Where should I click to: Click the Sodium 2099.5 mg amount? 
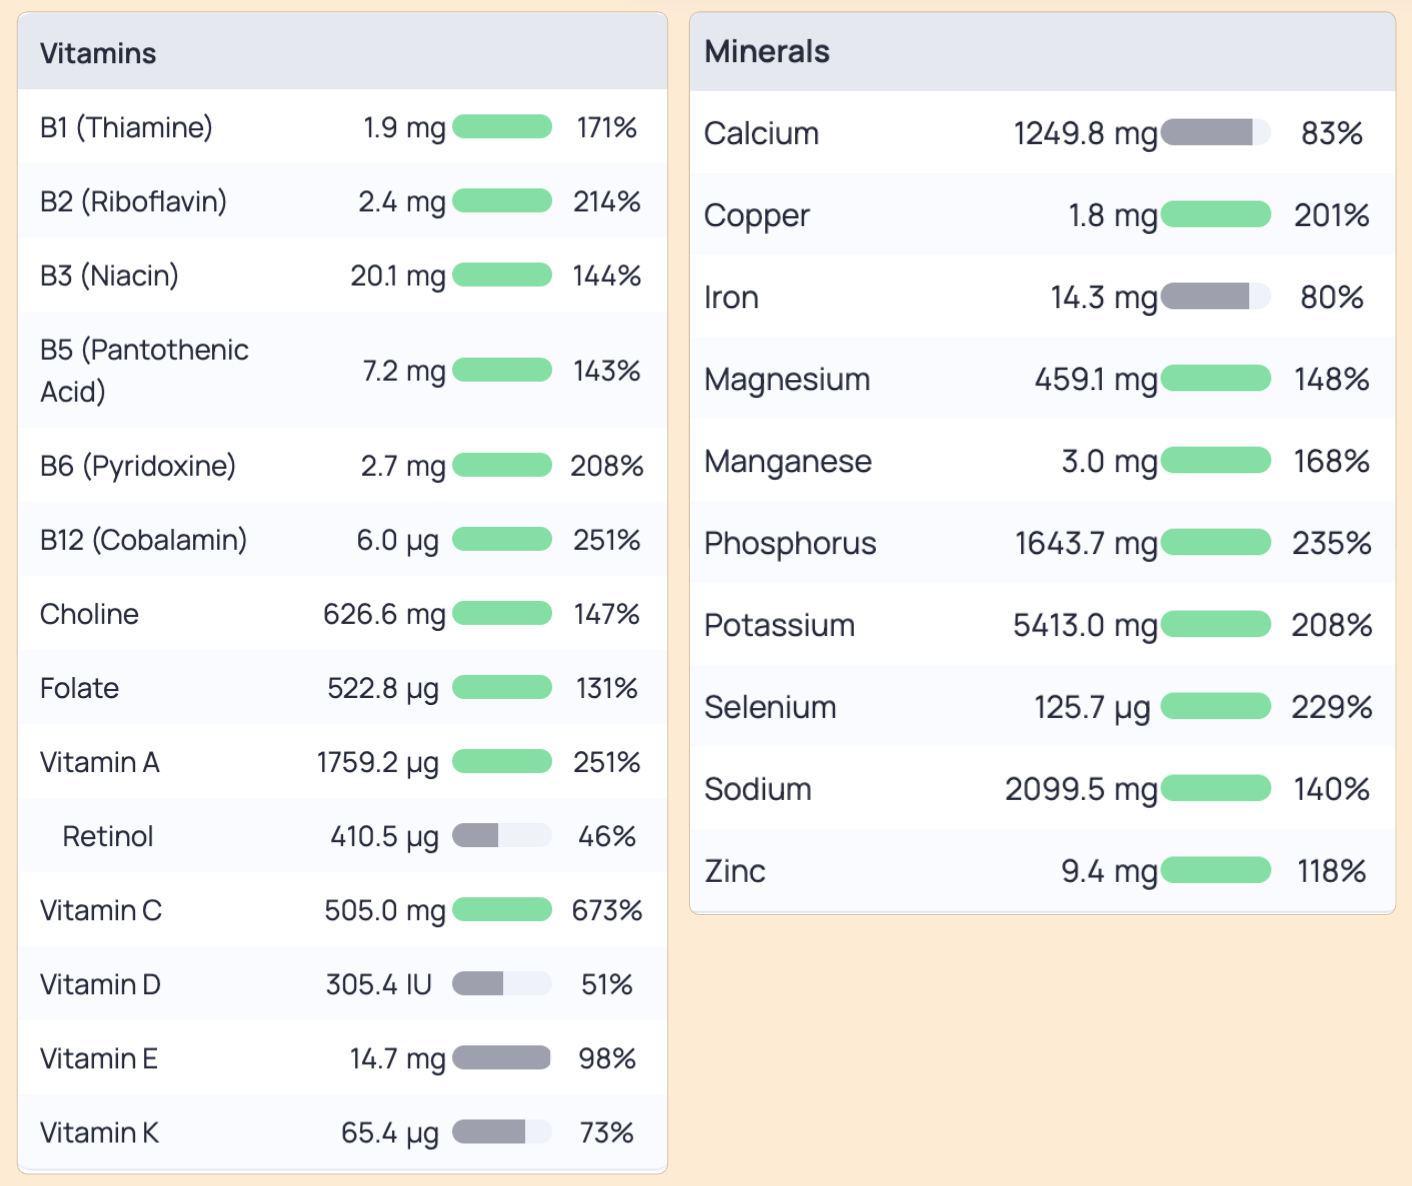click(x=1081, y=789)
